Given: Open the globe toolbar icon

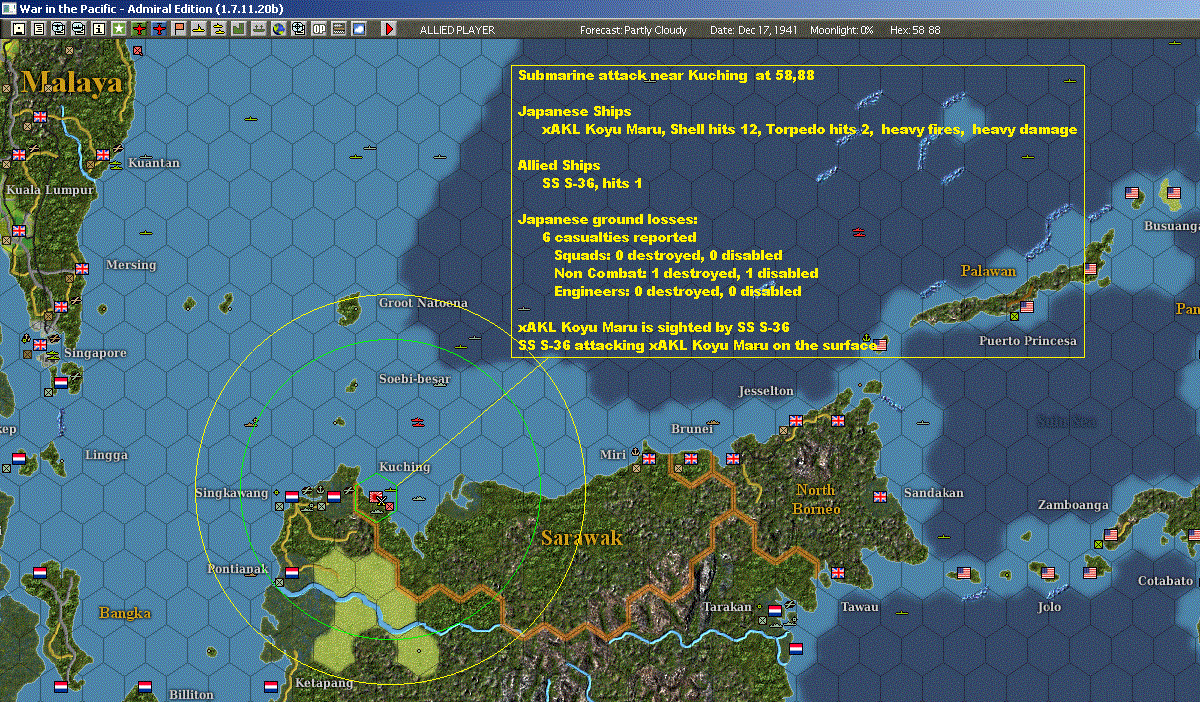Looking at the screenshot, I should coord(278,29).
